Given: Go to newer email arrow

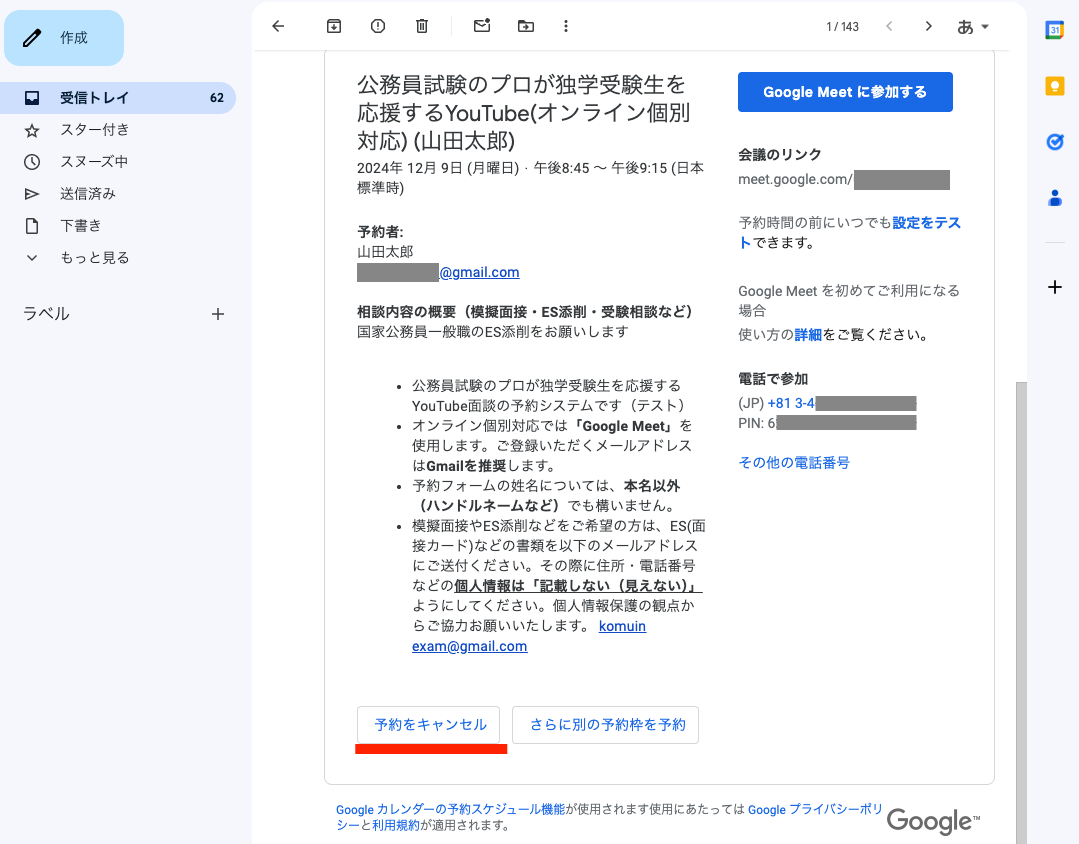Looking at the screenshot, I should click(x=889, y=26).
